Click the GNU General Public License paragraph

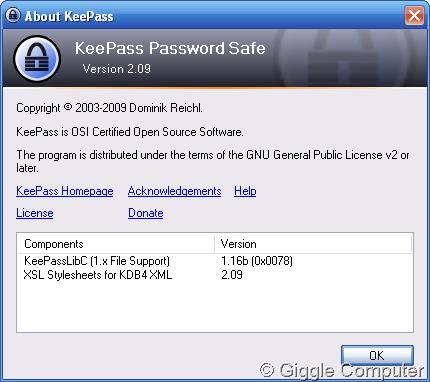coord(213,161)
